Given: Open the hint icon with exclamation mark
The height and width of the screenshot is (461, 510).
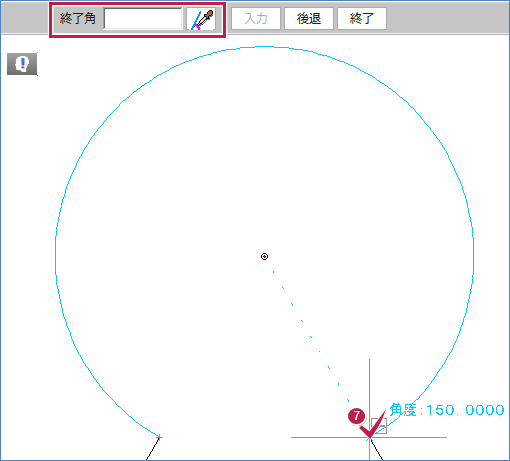Looking at the screenshot, I should (x=22, y=63).
